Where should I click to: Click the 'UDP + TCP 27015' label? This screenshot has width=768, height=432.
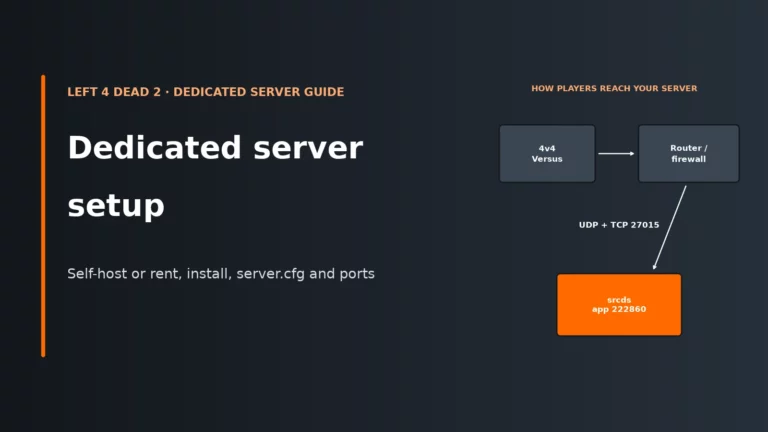pyautogui.click(x=619, y=225)
